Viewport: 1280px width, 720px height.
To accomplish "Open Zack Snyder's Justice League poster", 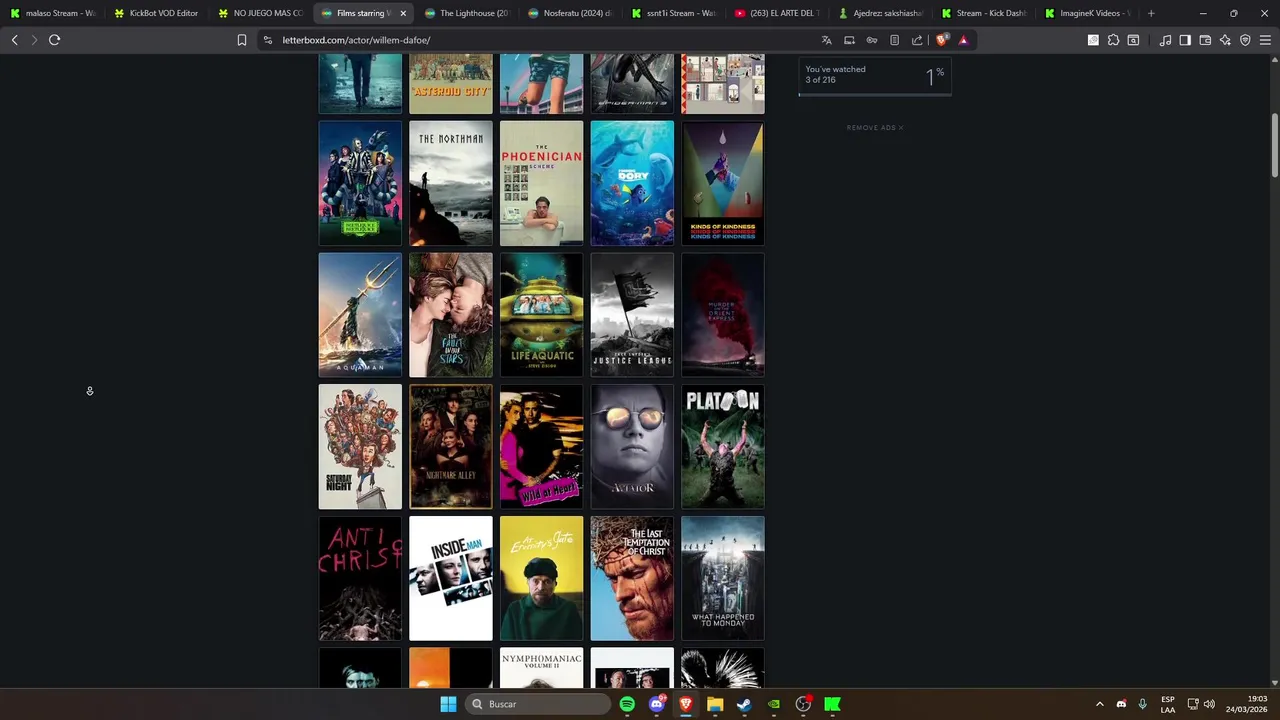I will click(632, 315).
